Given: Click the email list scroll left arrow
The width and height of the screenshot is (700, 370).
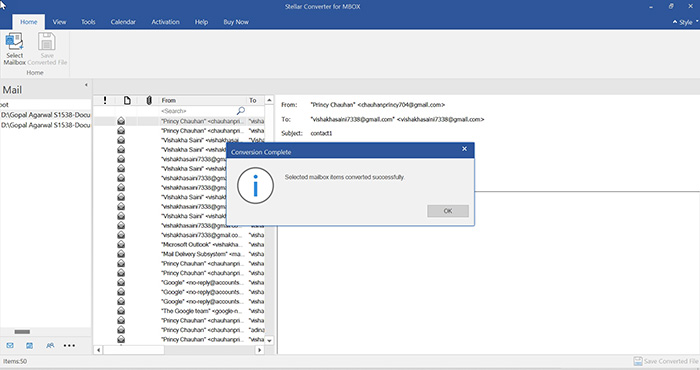Looking at the screenshot, I should 98,350.
